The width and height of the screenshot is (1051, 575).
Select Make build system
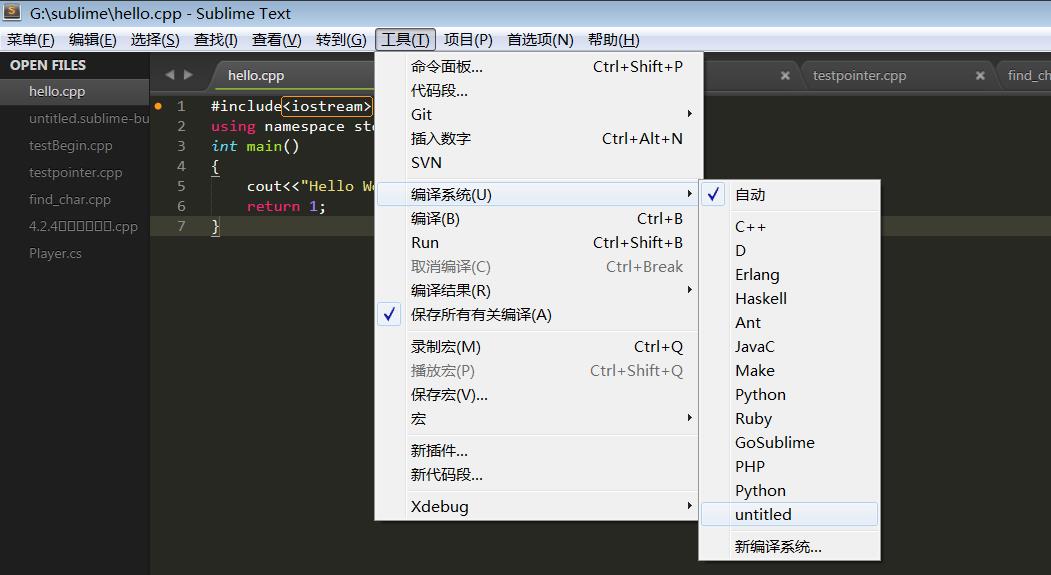(789, 371)
